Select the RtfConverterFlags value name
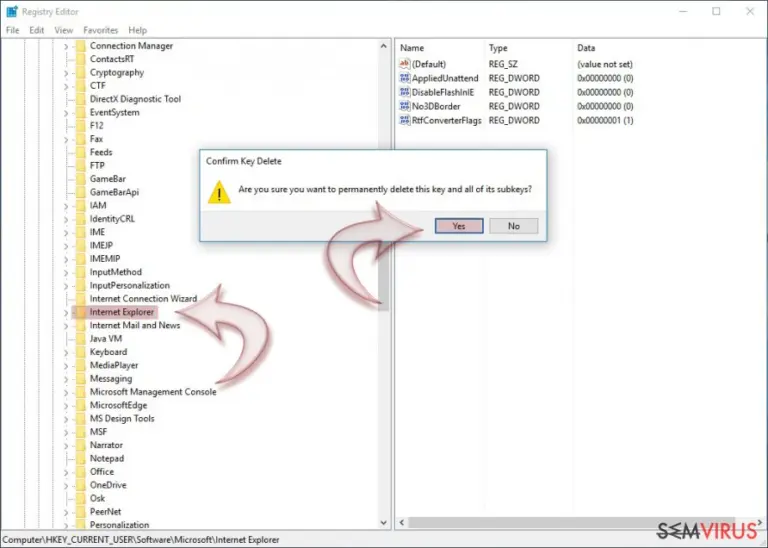 447,120
